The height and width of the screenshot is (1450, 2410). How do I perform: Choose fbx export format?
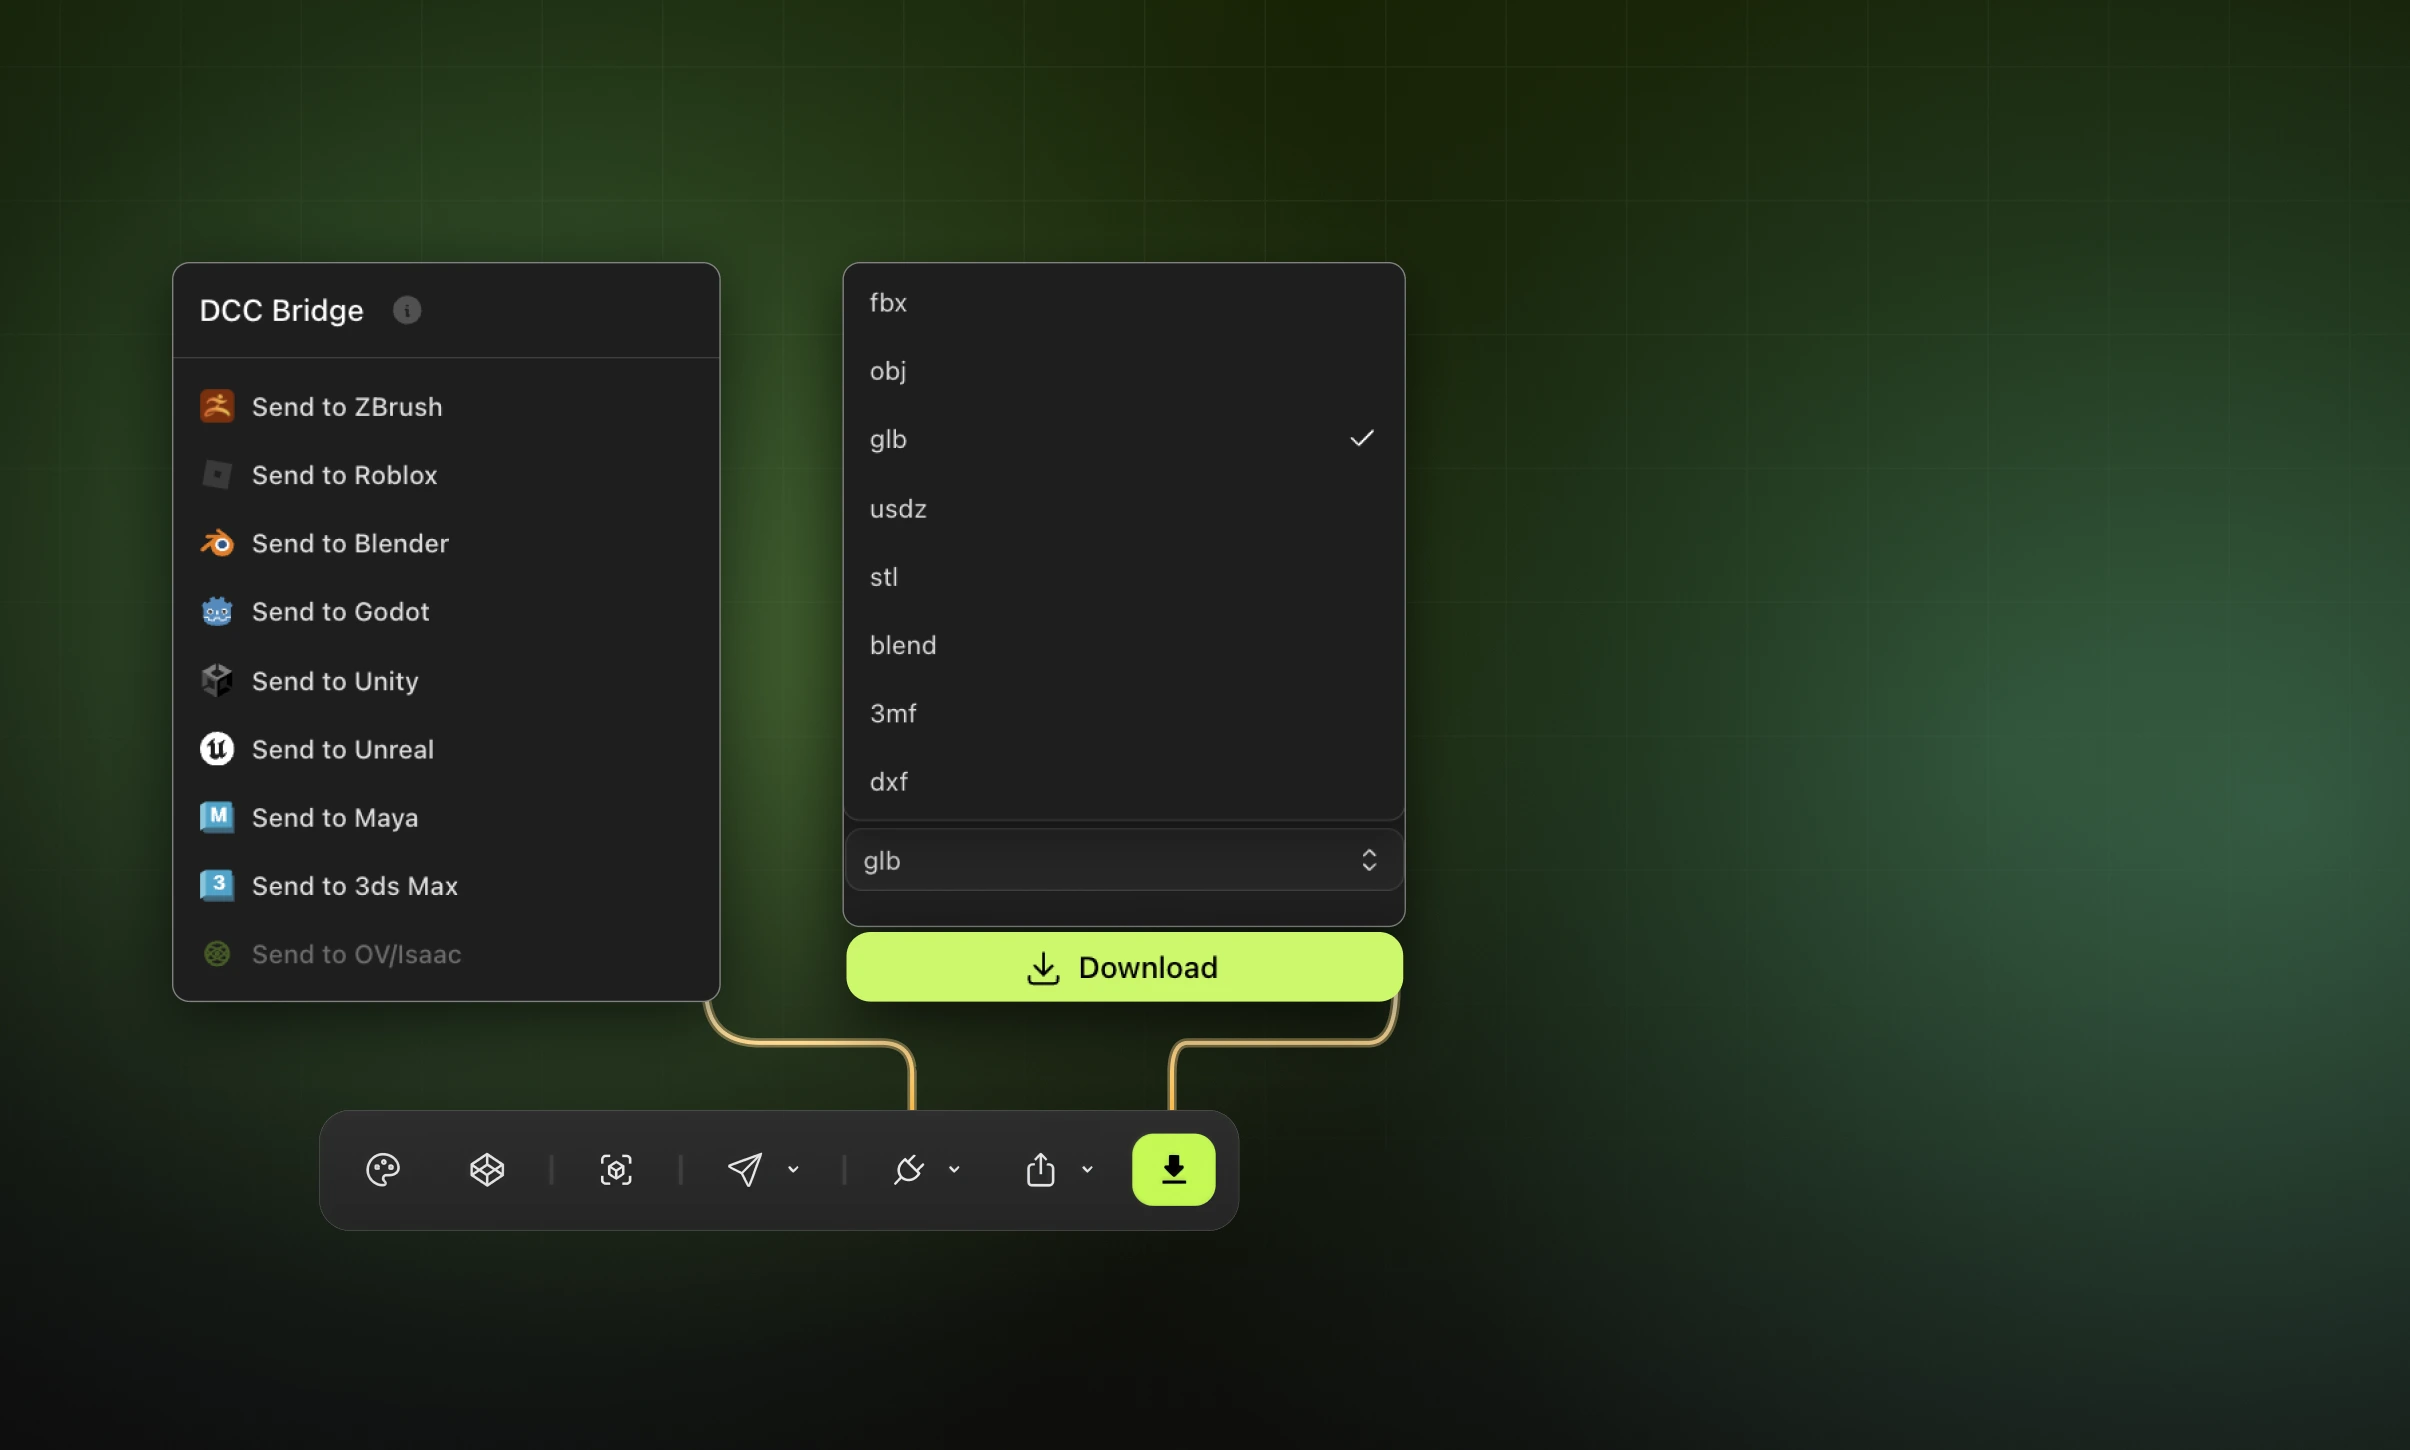[x=1124, y=302]
